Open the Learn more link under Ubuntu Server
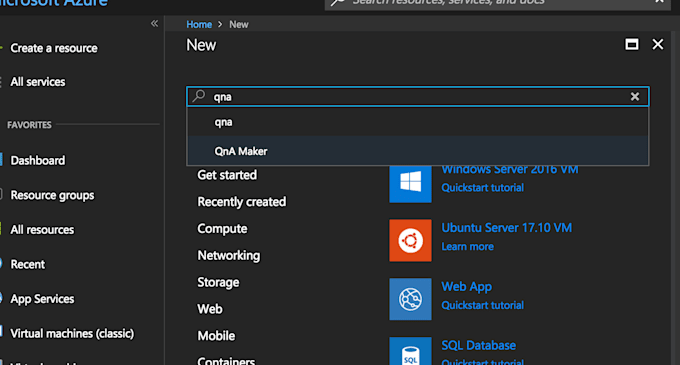 (468, 247)
